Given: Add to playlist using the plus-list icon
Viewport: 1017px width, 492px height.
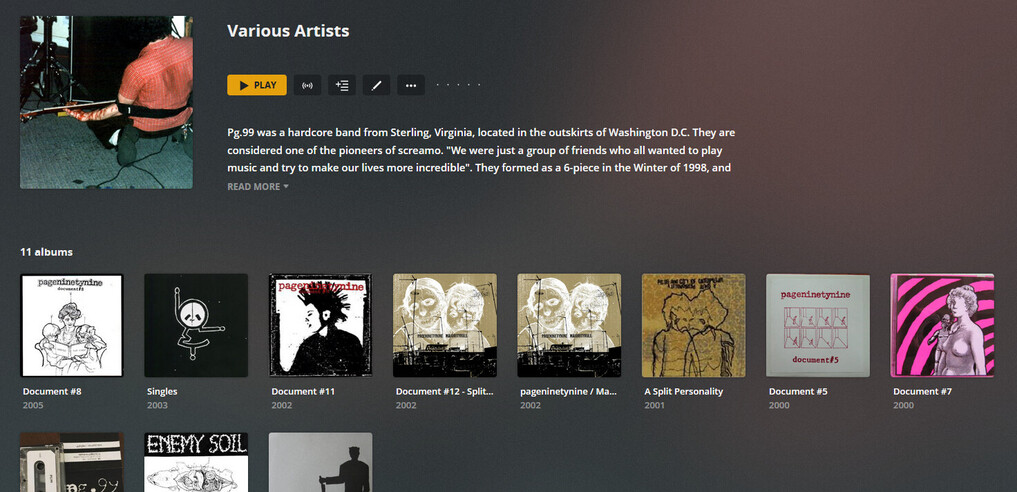Looking at the screenshot, I should point(342,85).
